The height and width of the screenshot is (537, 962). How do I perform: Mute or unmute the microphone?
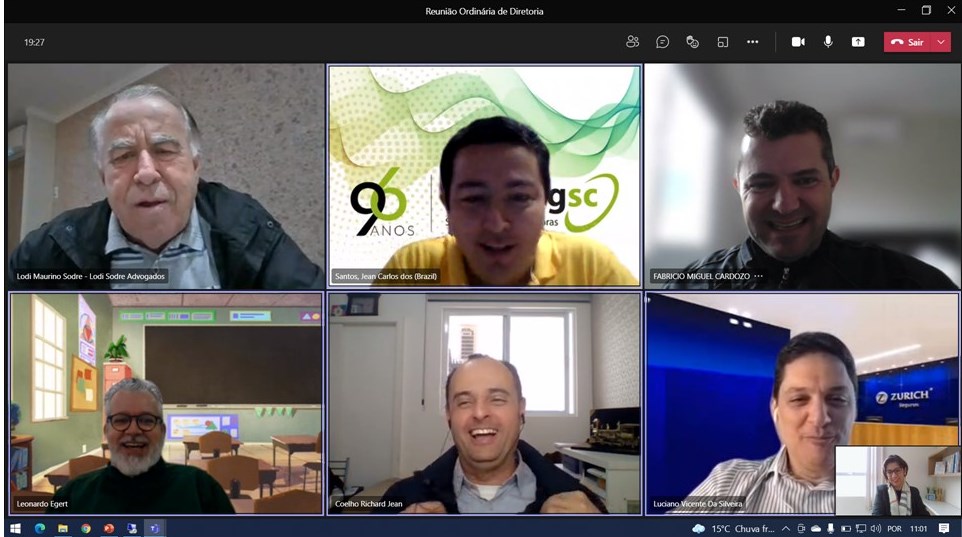point(828,42)
